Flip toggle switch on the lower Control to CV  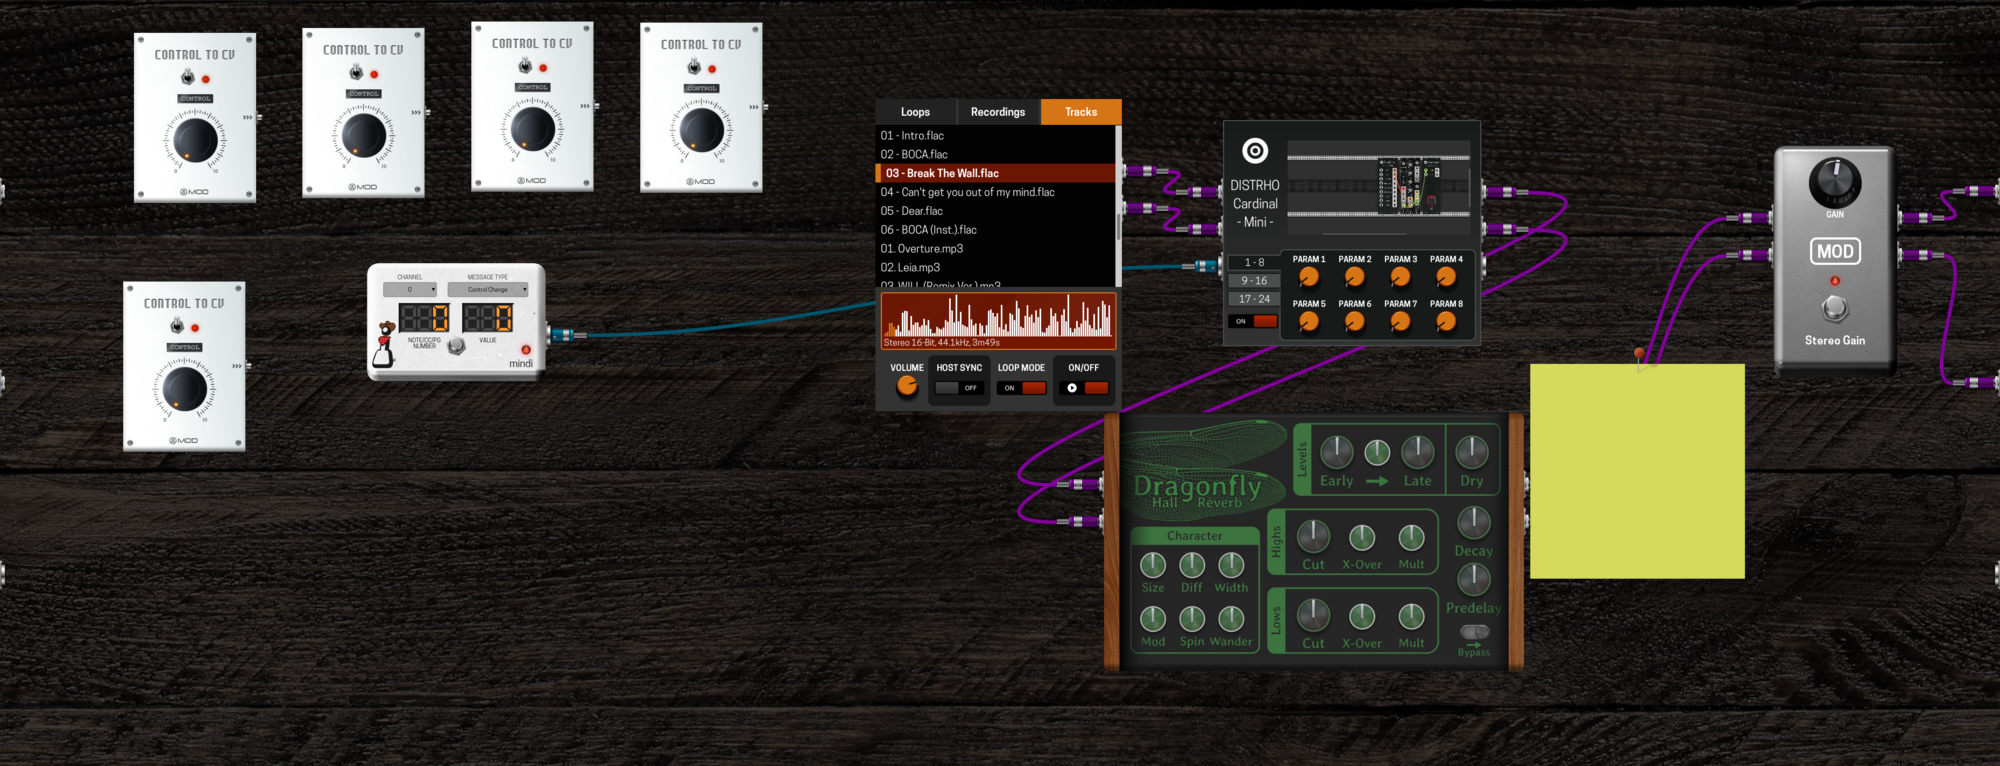(x=177, y=326)
